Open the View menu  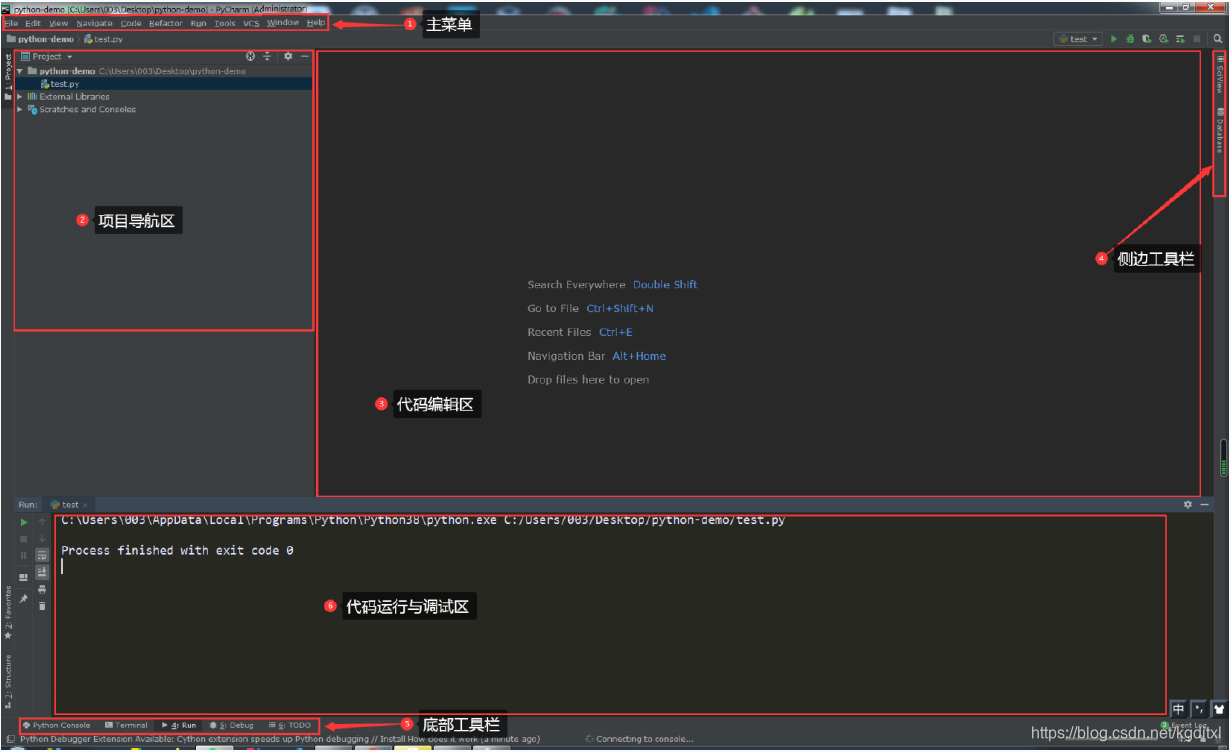[x=59, y=23]
